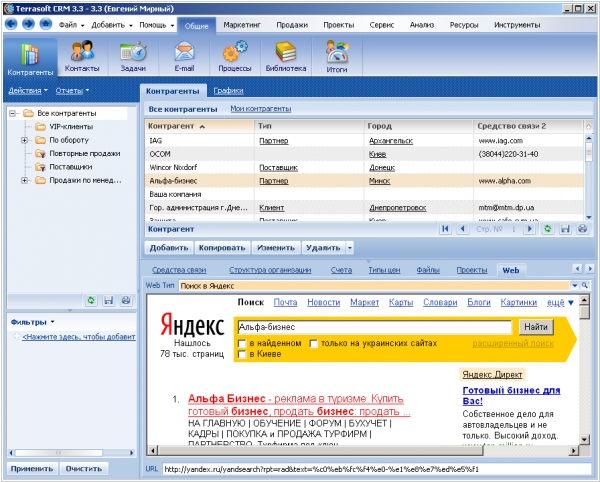600x482 pixels.
Task: Switch to the Проекты top tab
Action: (339, 25)
